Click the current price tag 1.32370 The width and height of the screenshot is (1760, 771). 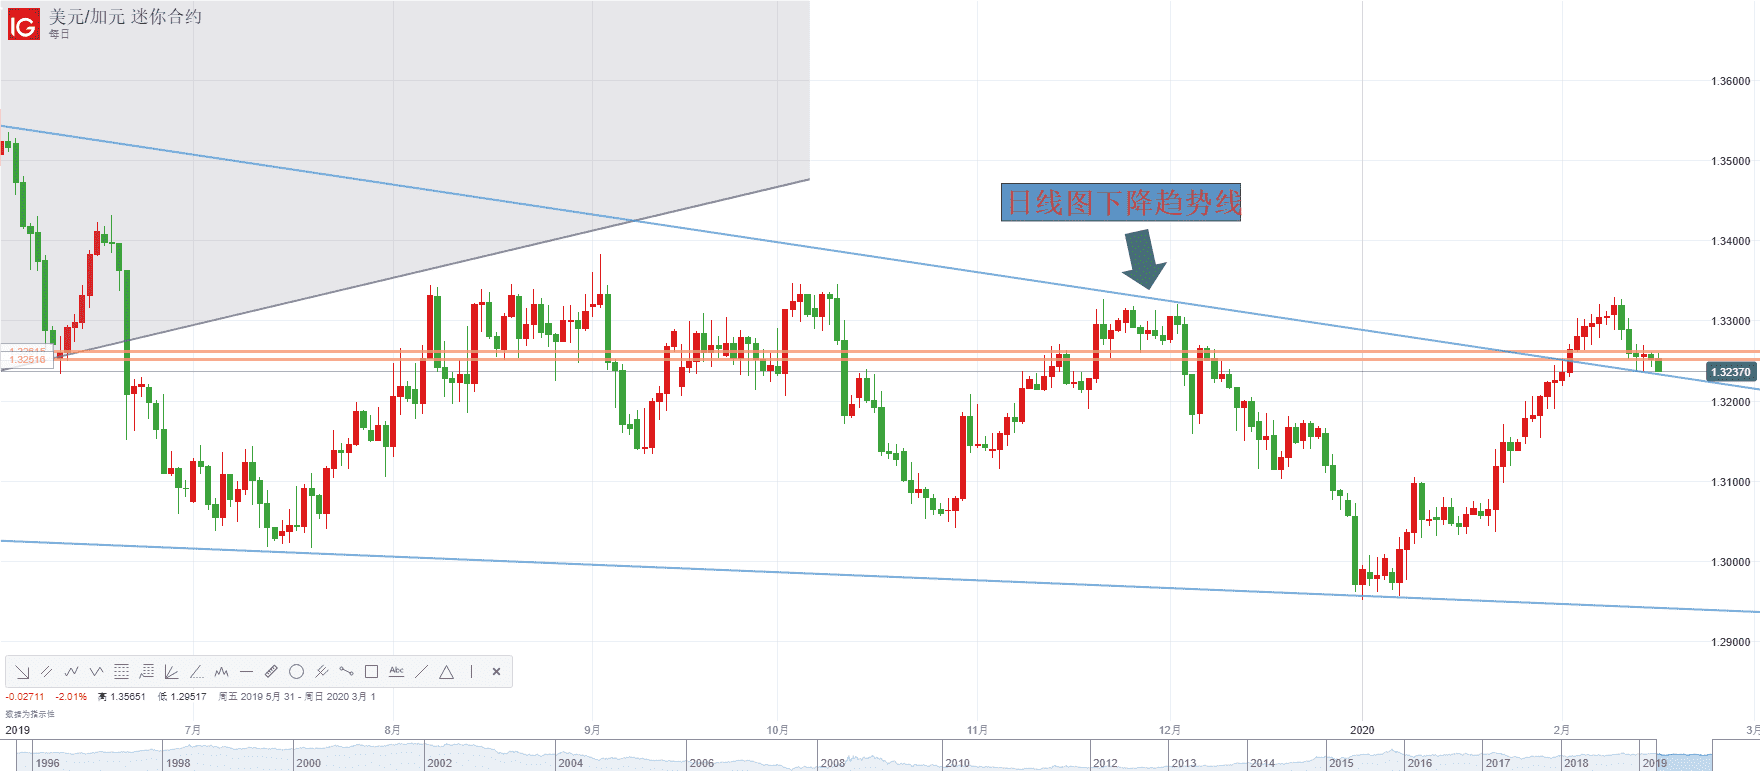(1731, 372)
